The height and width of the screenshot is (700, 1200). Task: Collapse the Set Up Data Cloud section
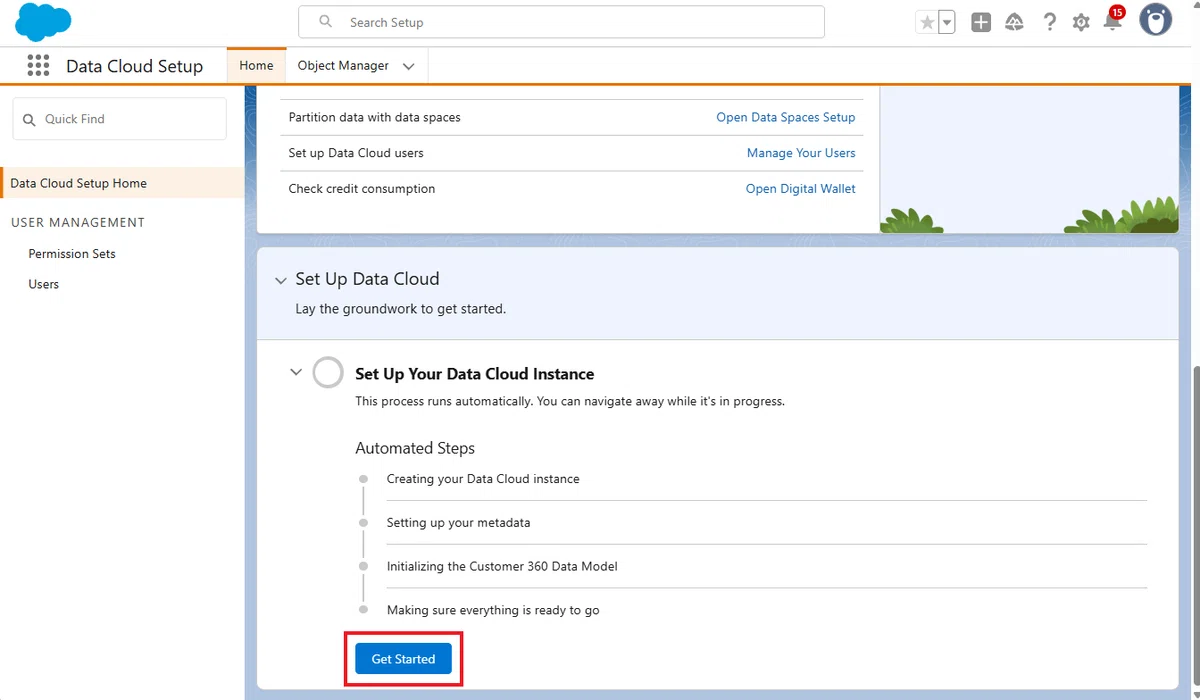pyautogui.click(x=281, y=281)
